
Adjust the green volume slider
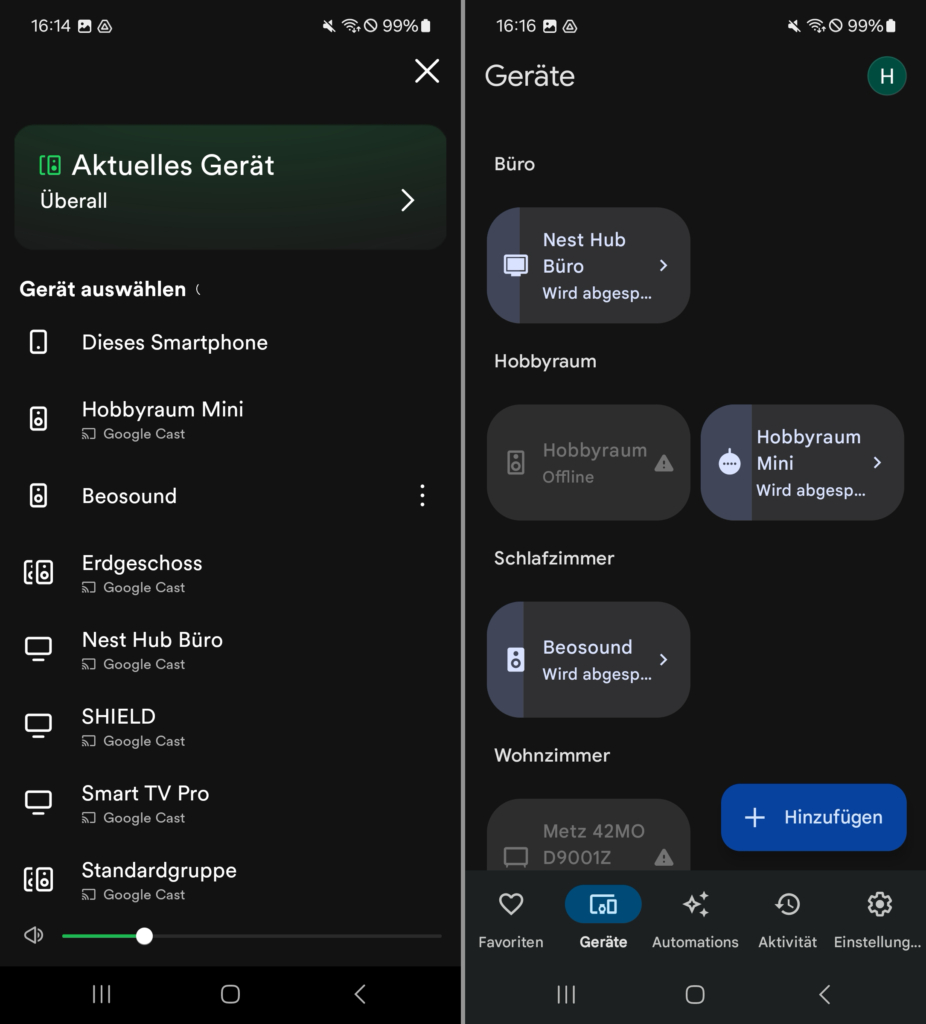145,936
